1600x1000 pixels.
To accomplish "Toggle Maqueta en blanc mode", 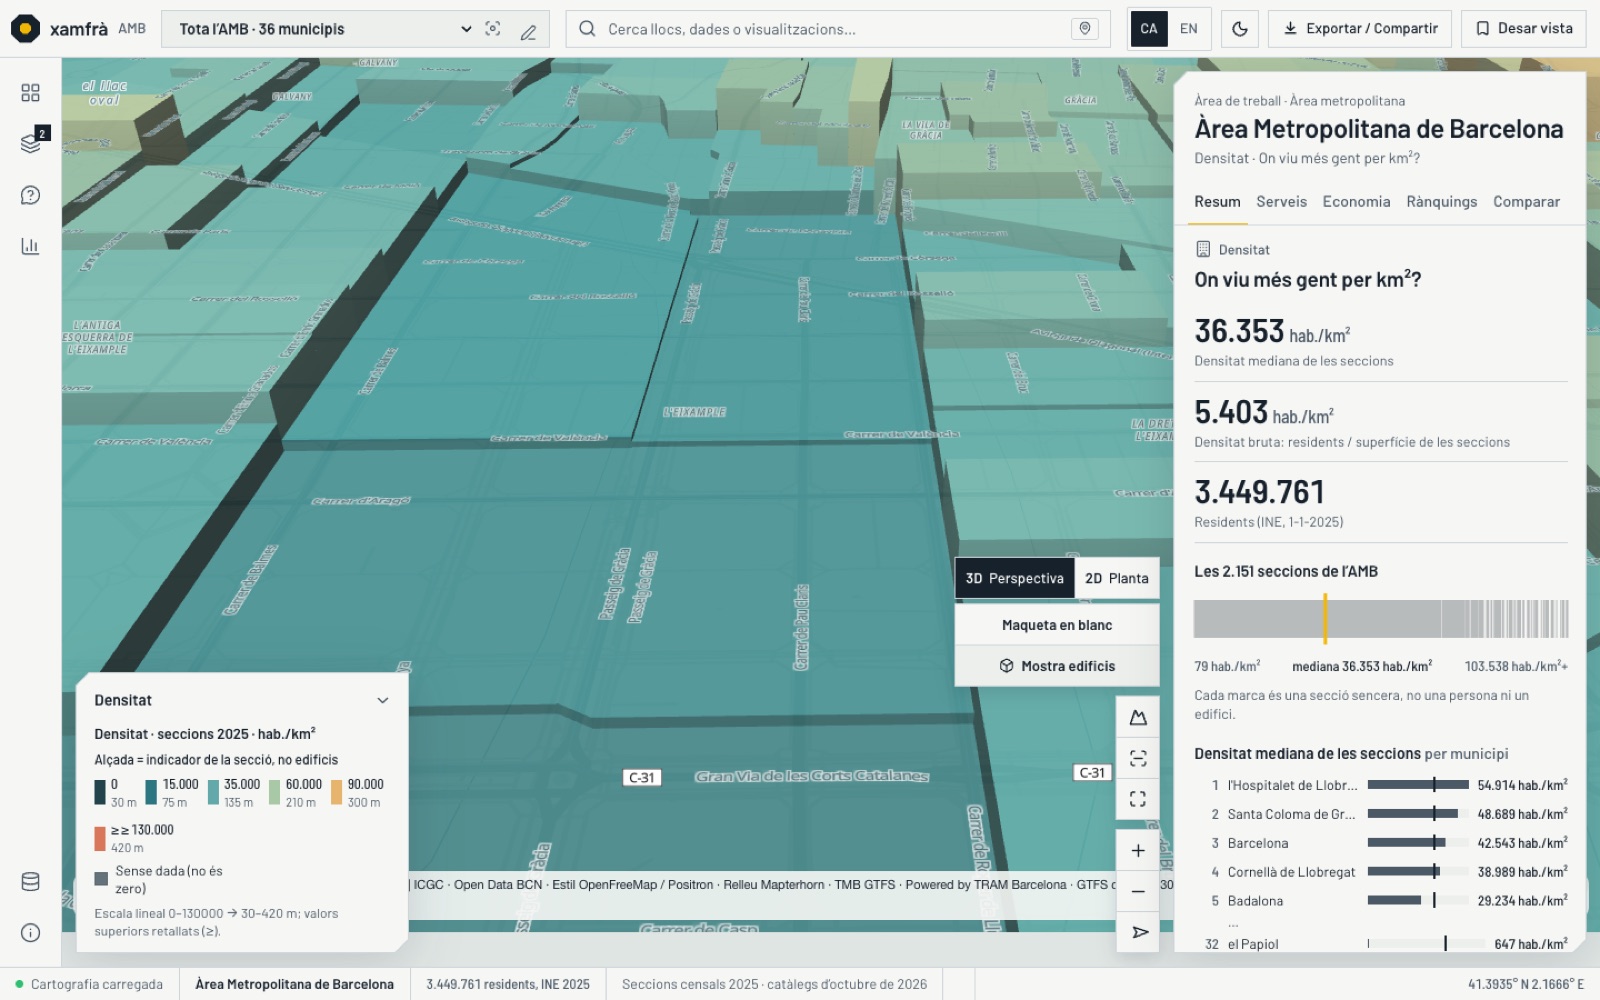I will click(x=1057, y=625).
